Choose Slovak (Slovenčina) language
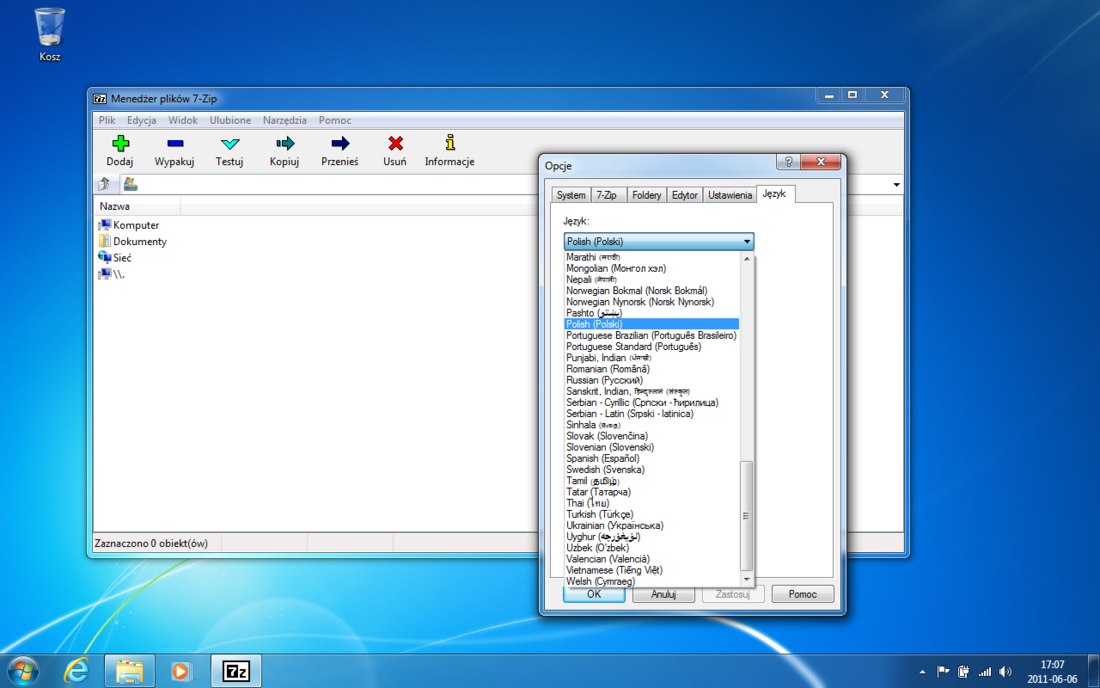The height and width of the screenshot is (688, 1100). point(652,436)
